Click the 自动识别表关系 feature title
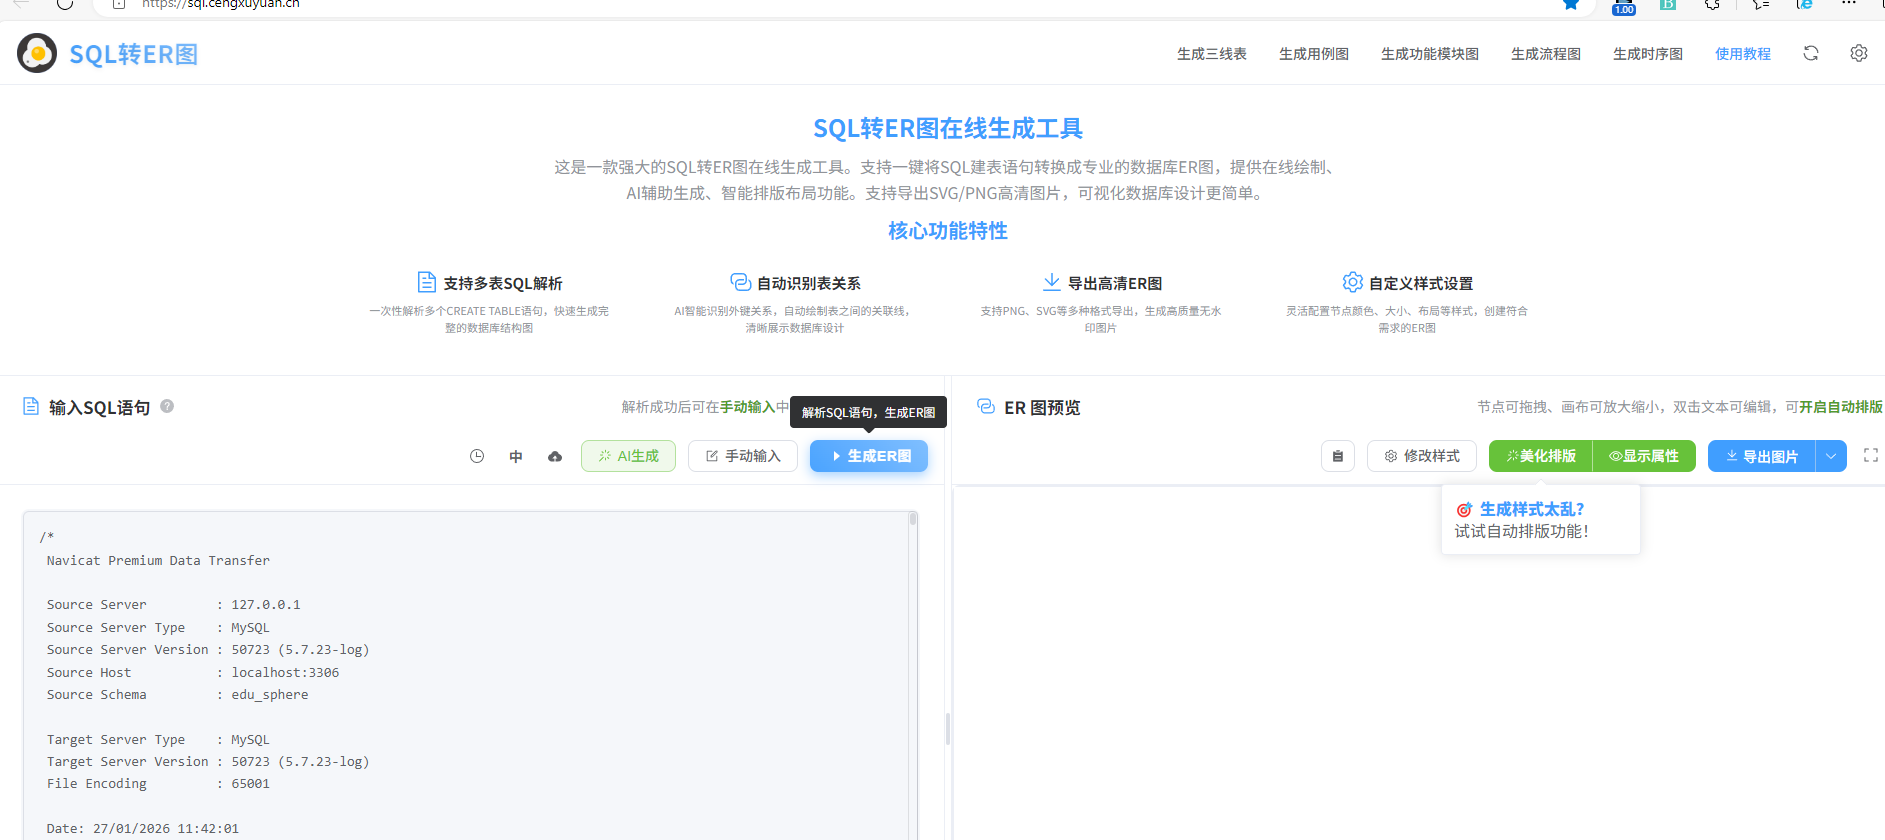 tap(808, 284)
